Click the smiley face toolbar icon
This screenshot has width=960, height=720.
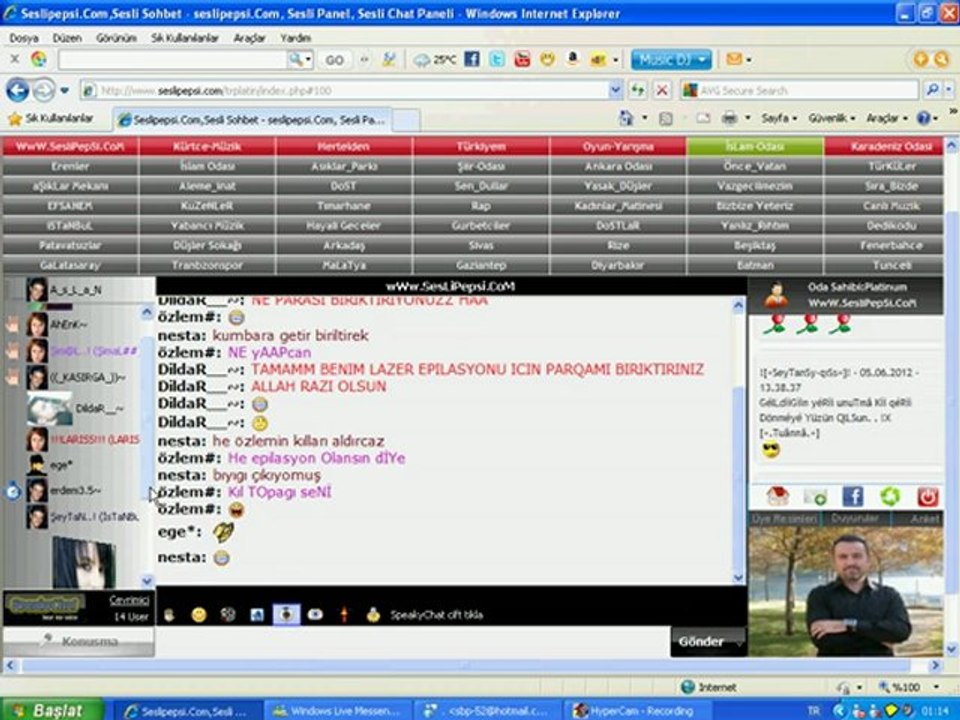click(x=547, y=59)
